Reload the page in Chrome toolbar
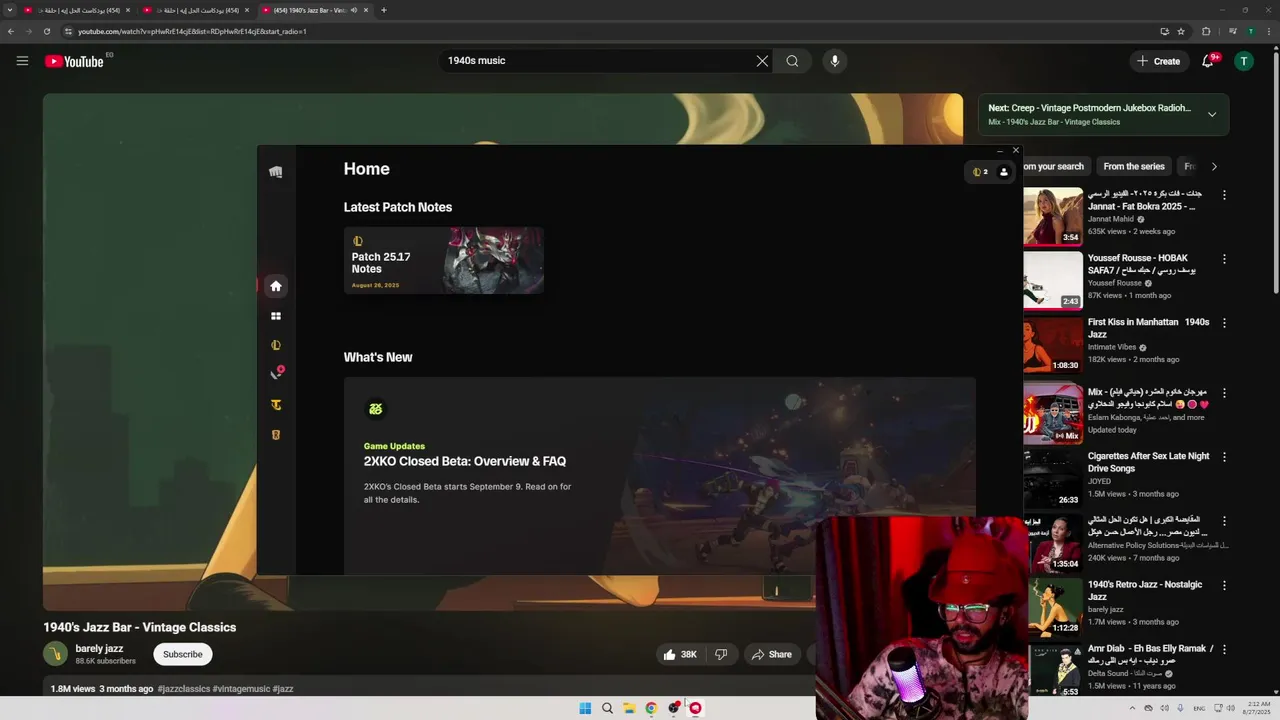 click(x=47, y=31)
